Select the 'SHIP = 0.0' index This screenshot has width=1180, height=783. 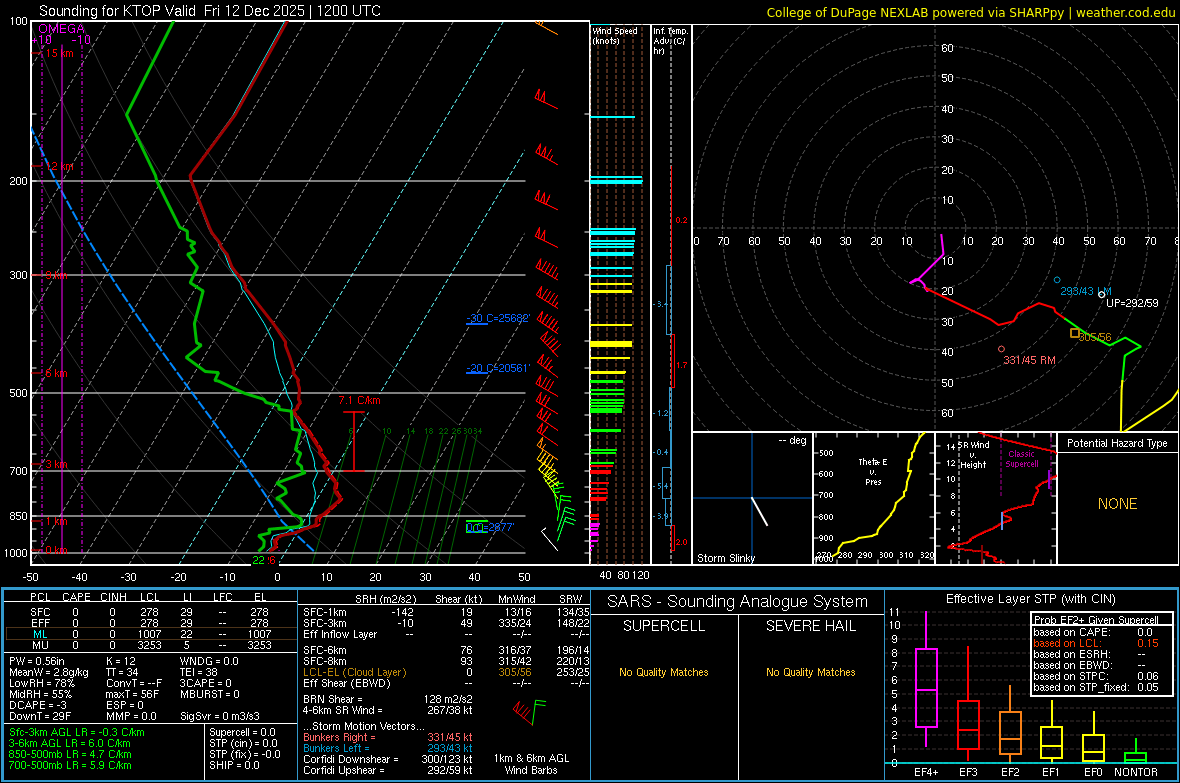tap(234, 765)
